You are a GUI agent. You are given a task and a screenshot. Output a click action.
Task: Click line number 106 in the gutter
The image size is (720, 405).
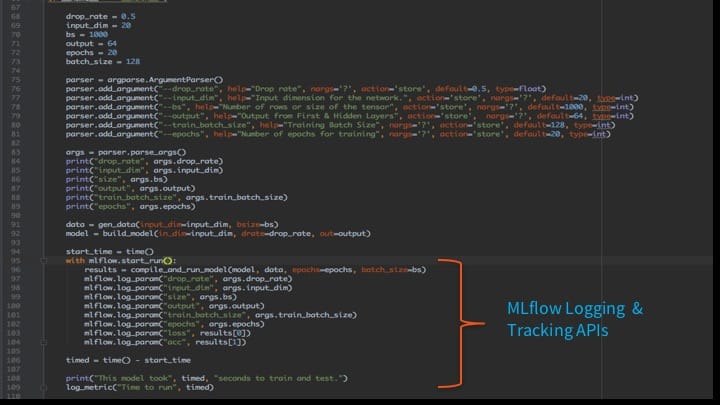click(14, 360)
